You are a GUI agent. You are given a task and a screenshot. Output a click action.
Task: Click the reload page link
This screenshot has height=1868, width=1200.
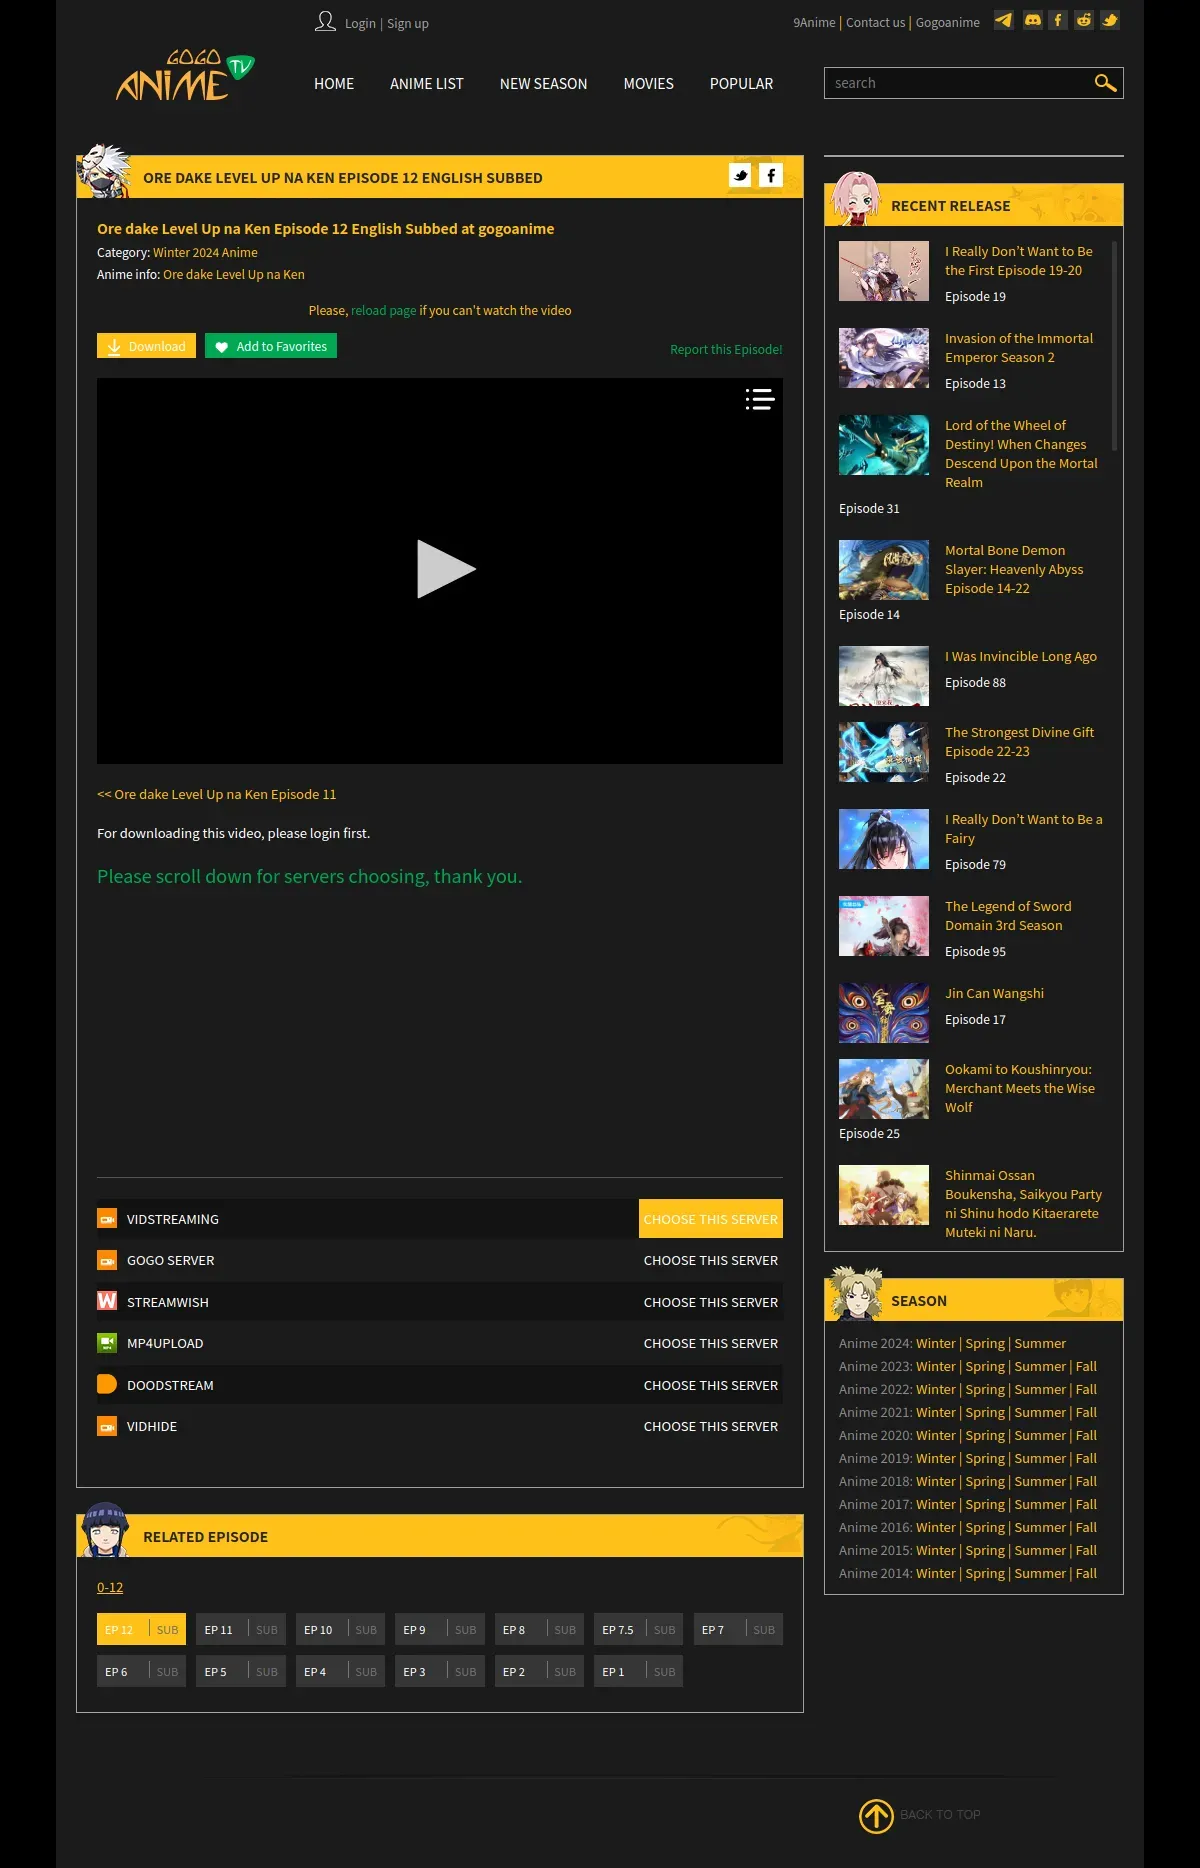tap(383, 311)
